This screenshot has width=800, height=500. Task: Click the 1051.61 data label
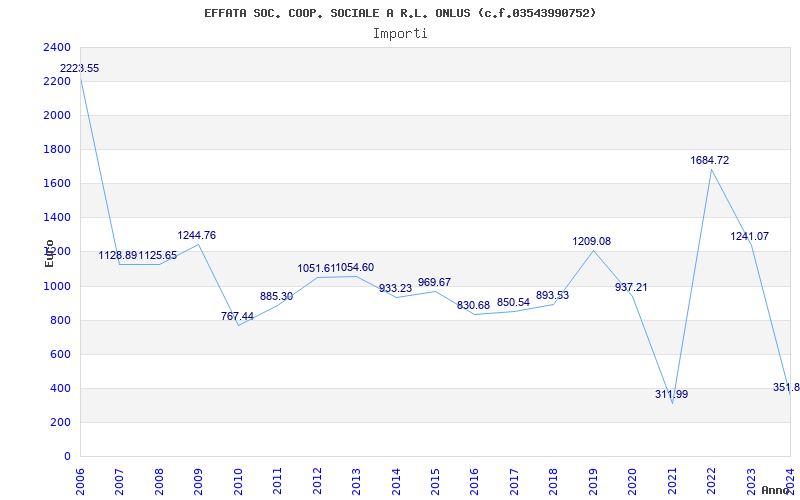(x=316, y=268)
